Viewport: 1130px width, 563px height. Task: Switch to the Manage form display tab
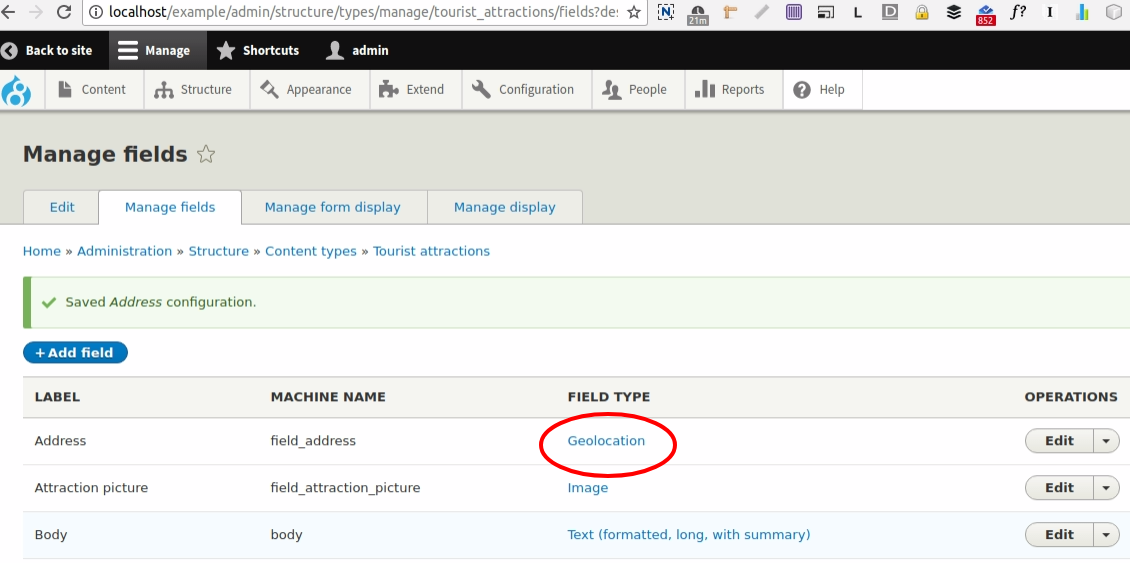click(x=332, y=207)
